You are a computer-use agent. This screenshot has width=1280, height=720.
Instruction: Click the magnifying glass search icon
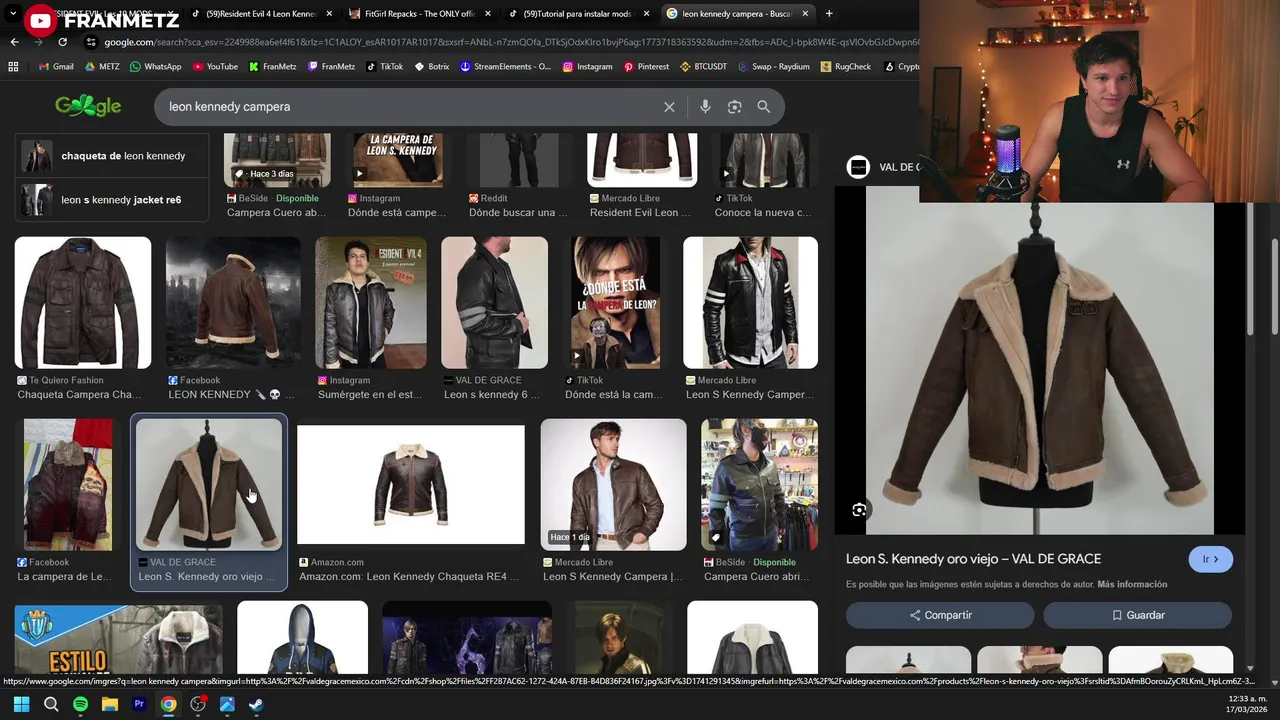click(764, 107)
